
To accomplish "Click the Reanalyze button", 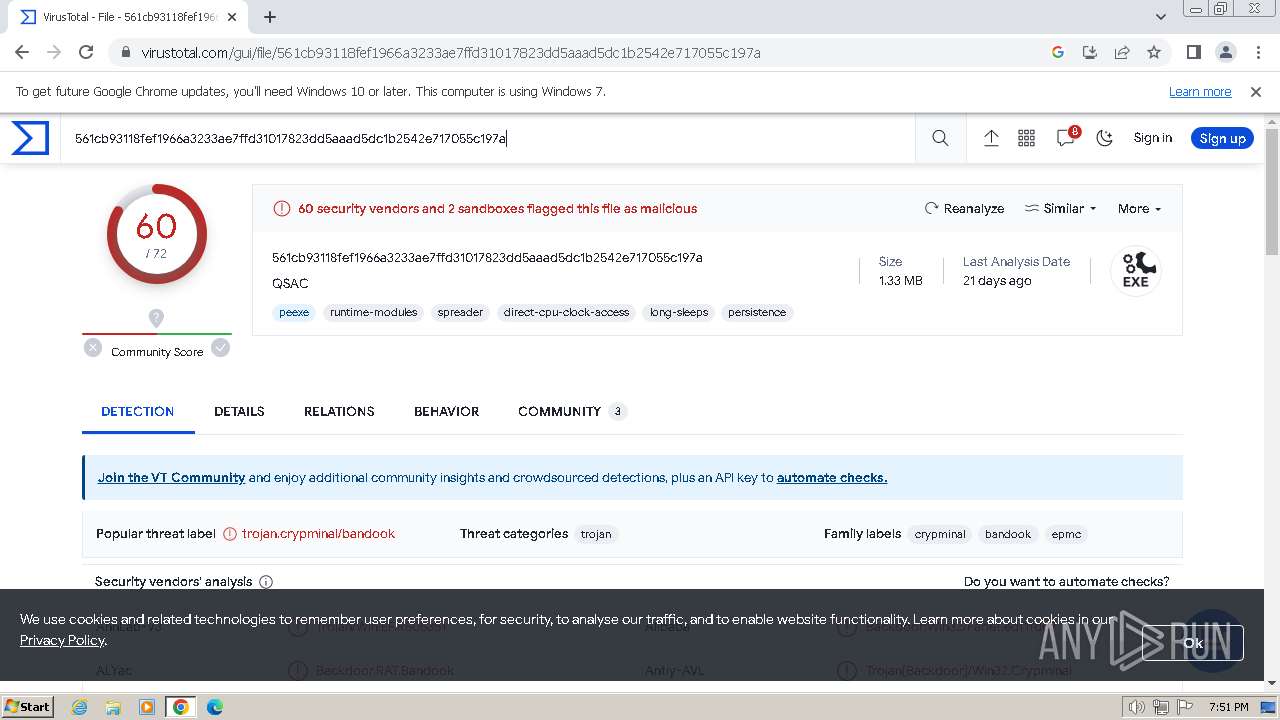I will pos(964,208).
